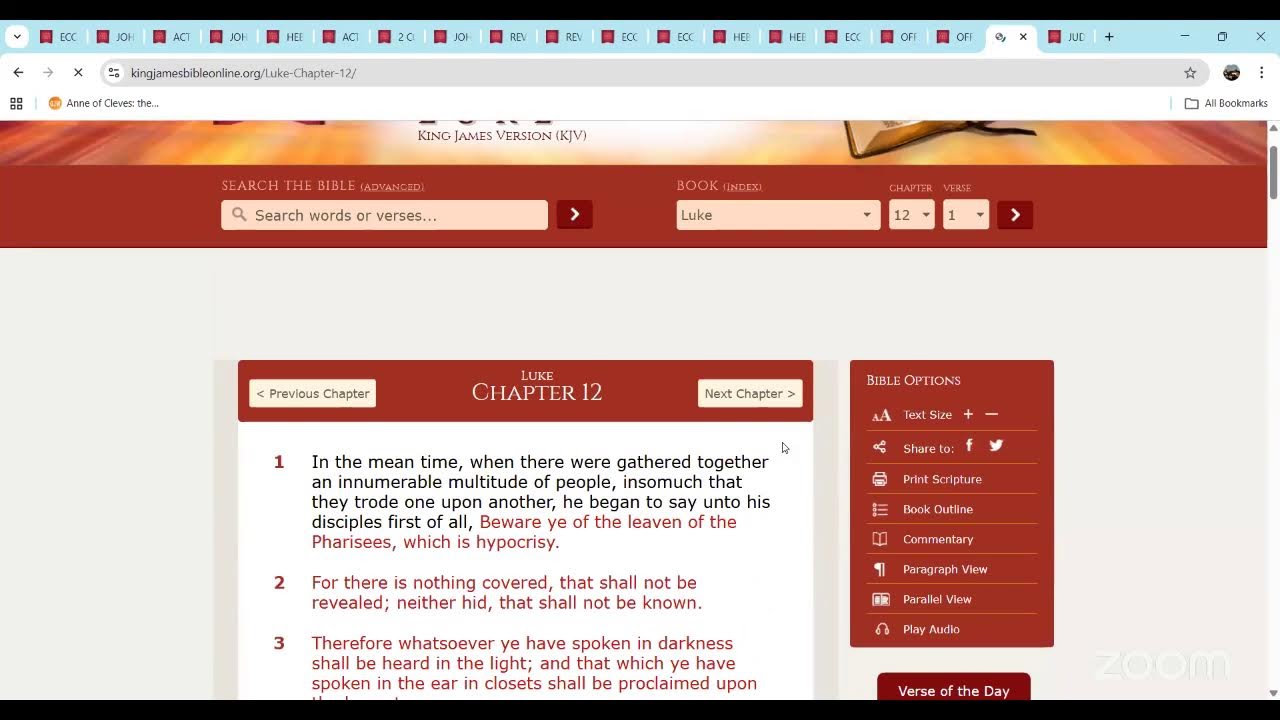Select verse number 2

pyautogui.click(x=279, y=582)
